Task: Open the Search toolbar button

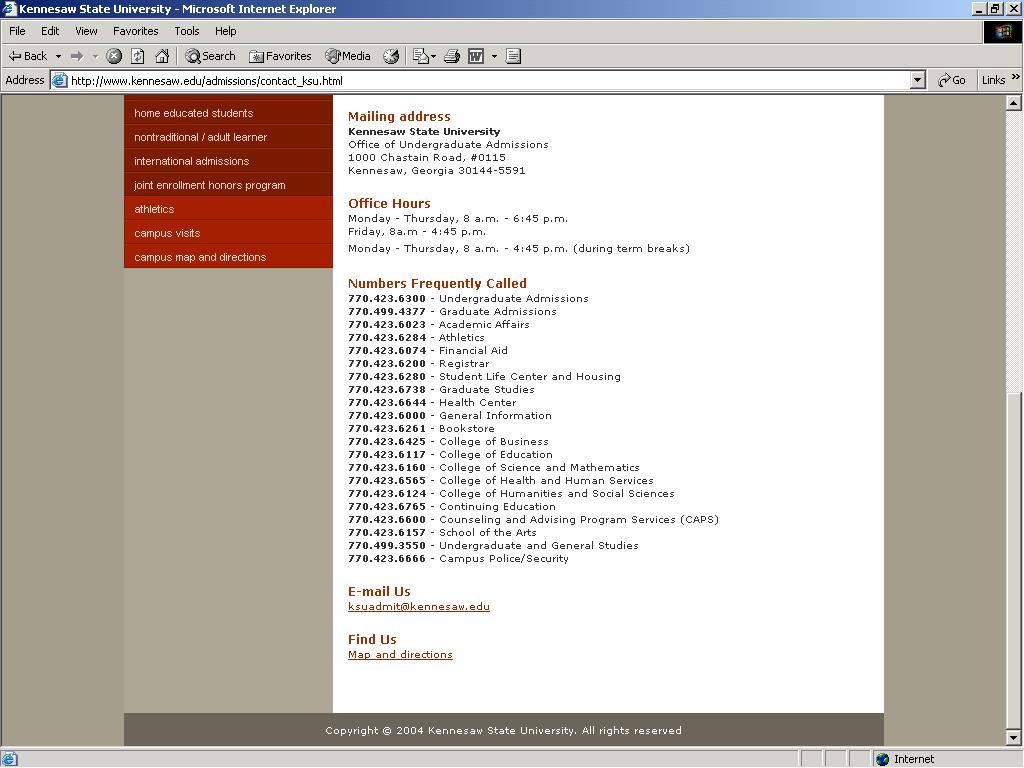Action: click(x=210, y=56)
